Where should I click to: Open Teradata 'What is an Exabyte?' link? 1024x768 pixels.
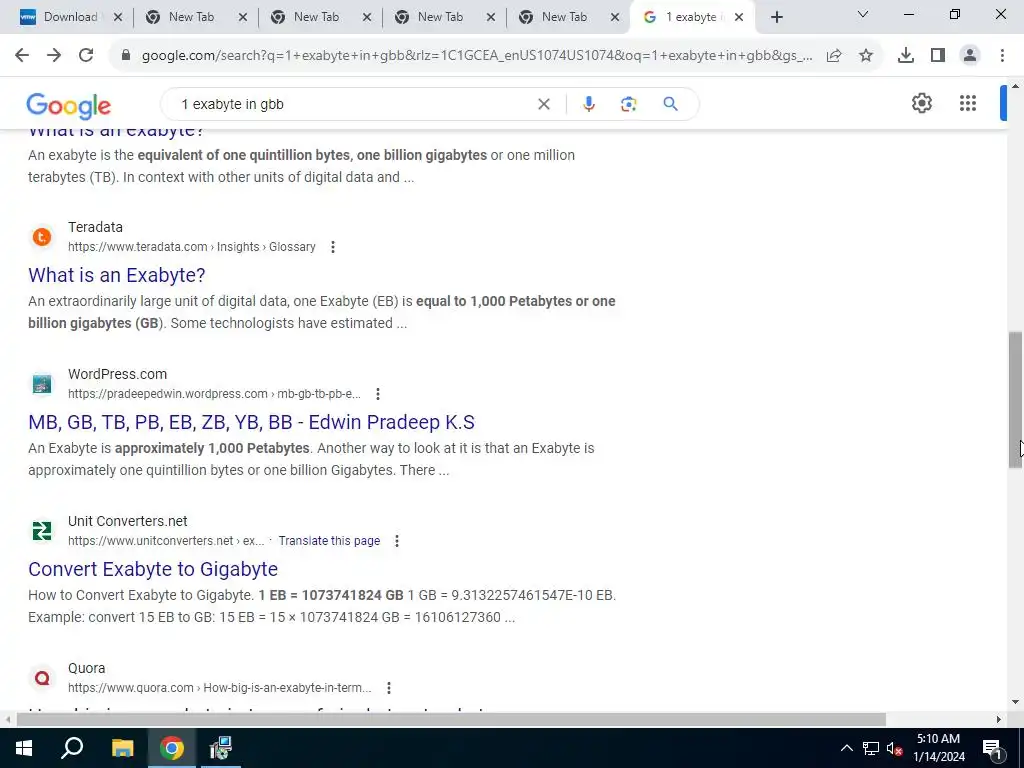click(x=117, y=275)
